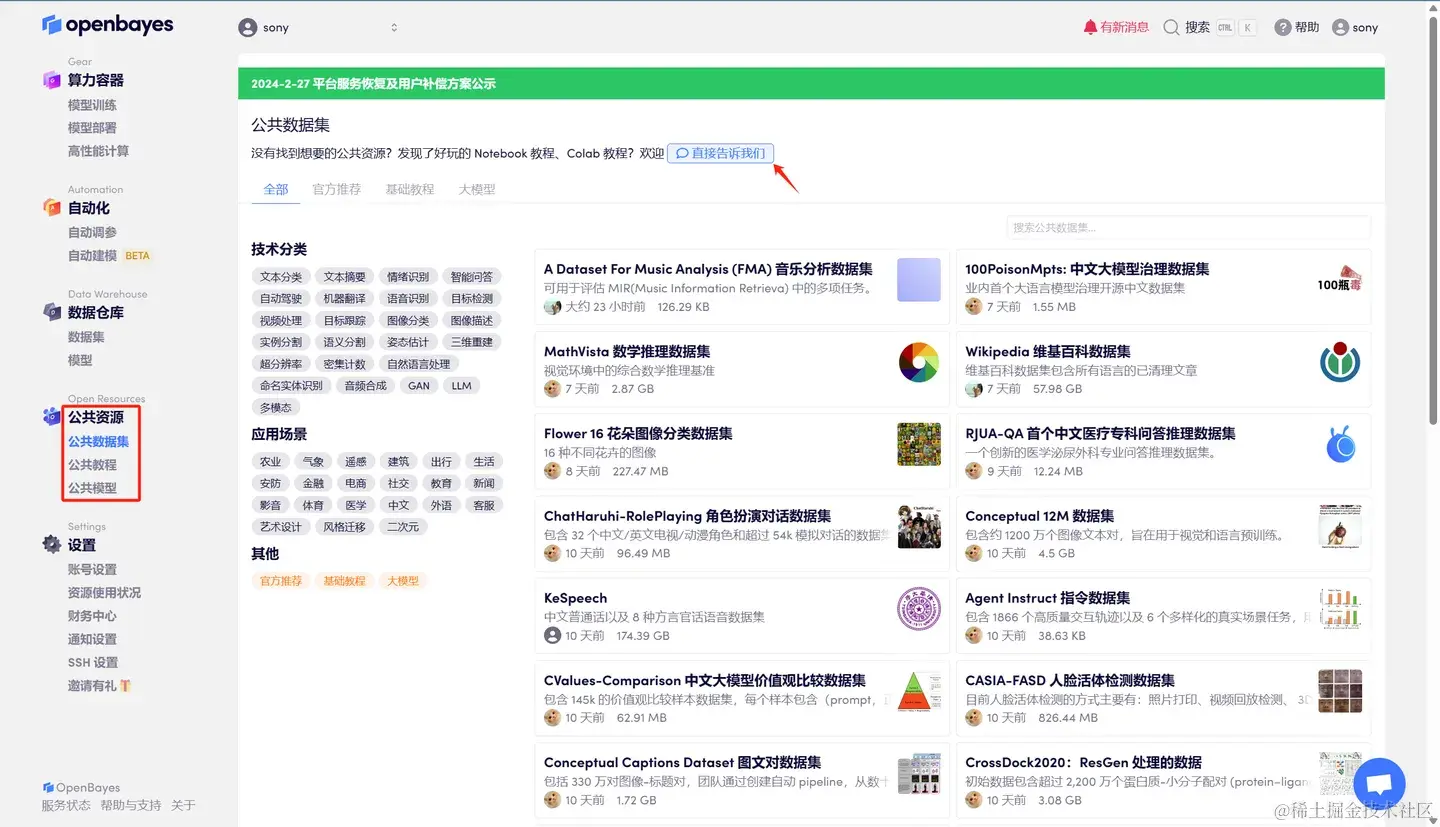Click the 公共资源 section icon
Image resolution: width=1440 pixels, height=827 pixels.
pyautogui.click(x=52, y=417)
